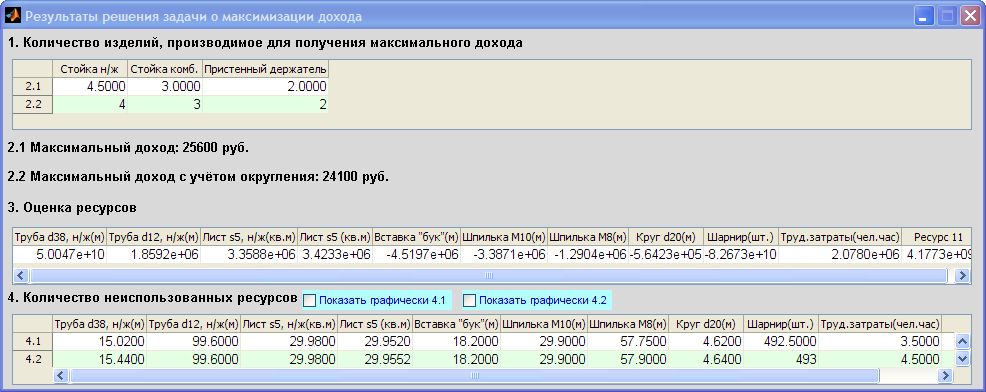The width and height of the screenshot is (986, 392).
Task: Click cell 3.5000 in row 4.1
Action: [x=880, y=341]
